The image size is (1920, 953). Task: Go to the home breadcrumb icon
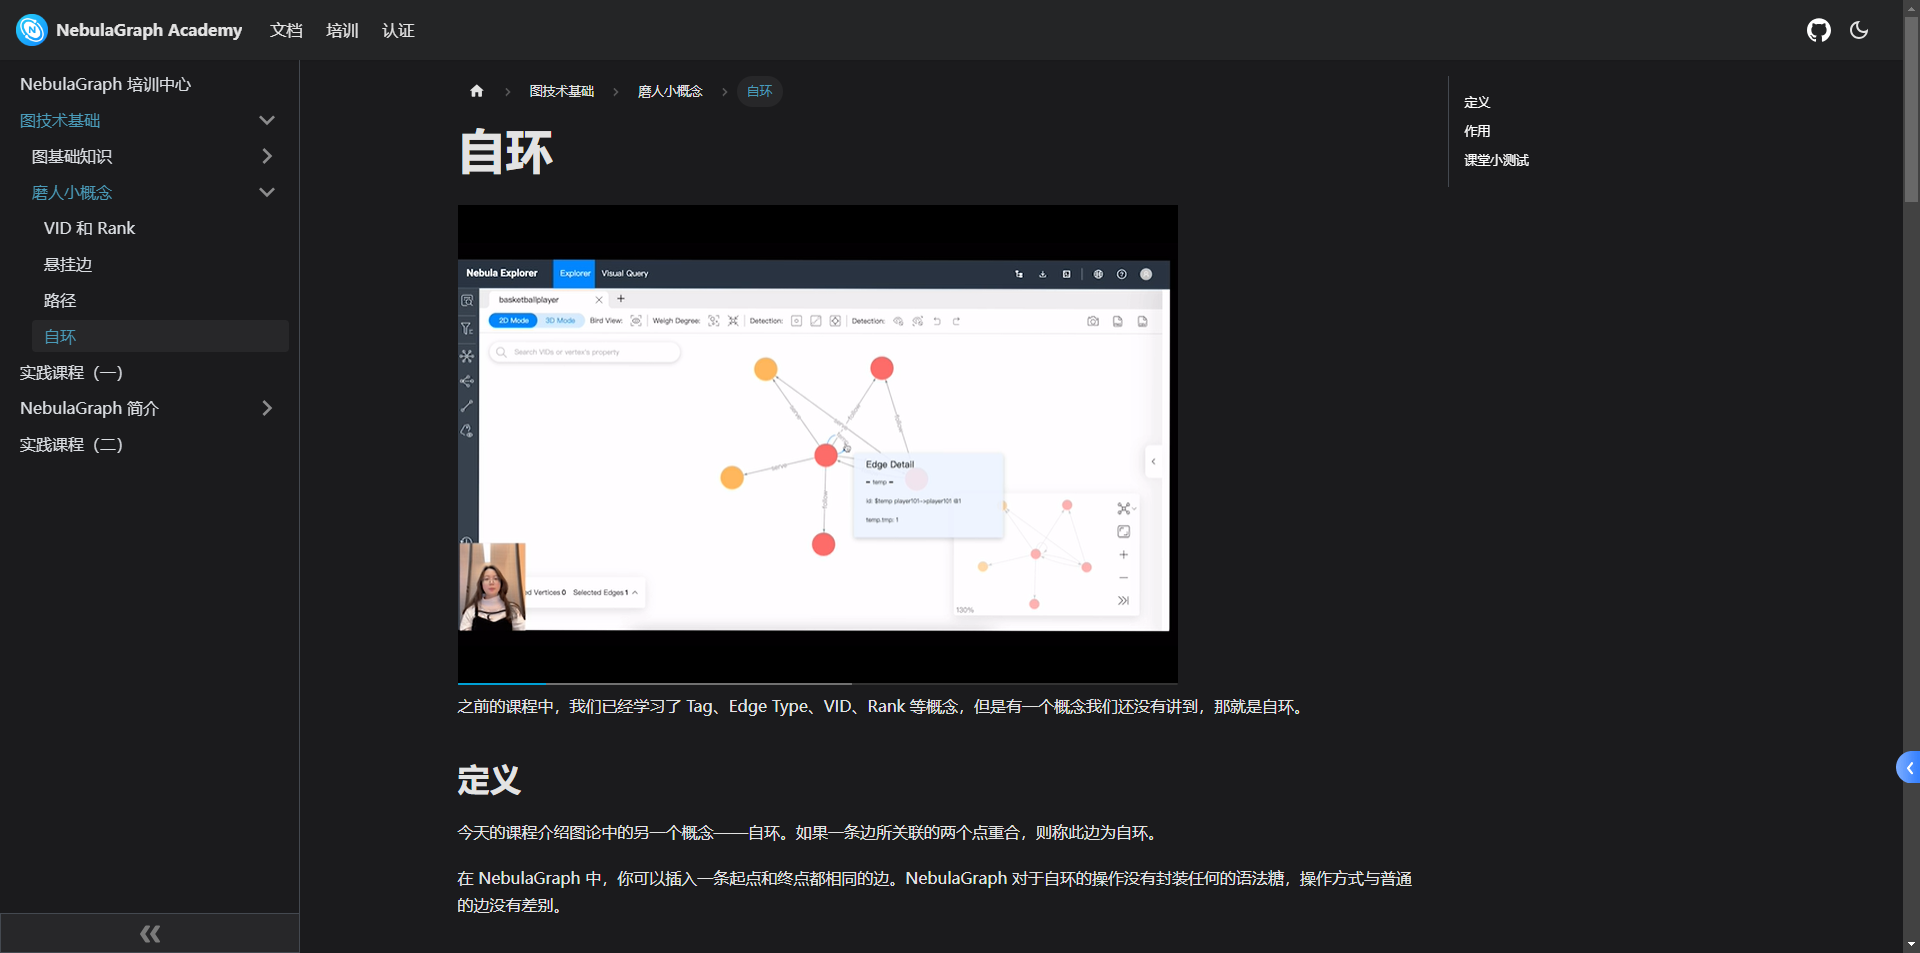[477, 91]
